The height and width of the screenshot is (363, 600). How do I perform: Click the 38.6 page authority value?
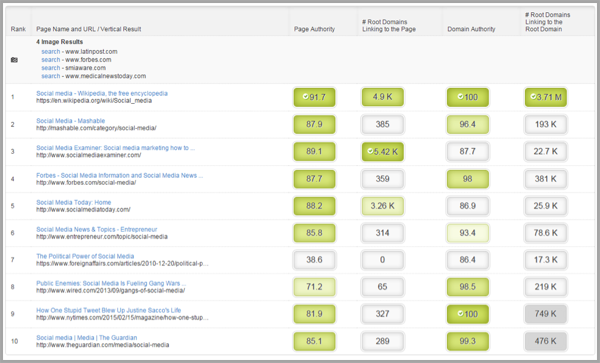click(314, 260)
